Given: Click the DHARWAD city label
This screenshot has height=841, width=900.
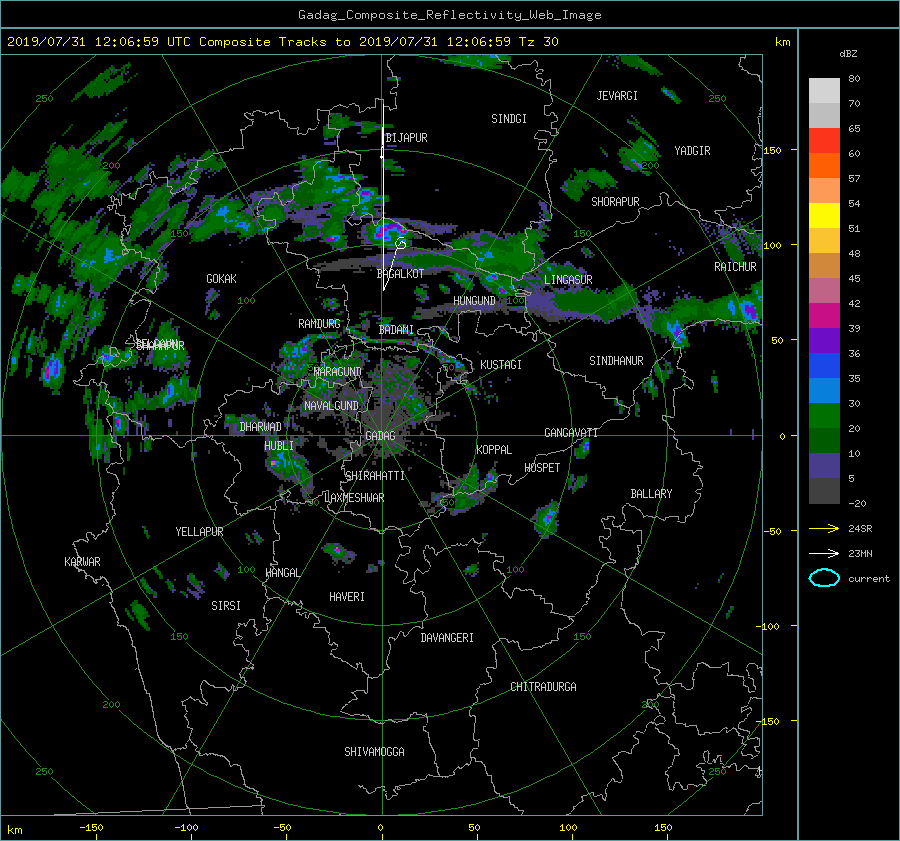Looking at the screenshot, I should pyautogui.click(x=260, y=427).
